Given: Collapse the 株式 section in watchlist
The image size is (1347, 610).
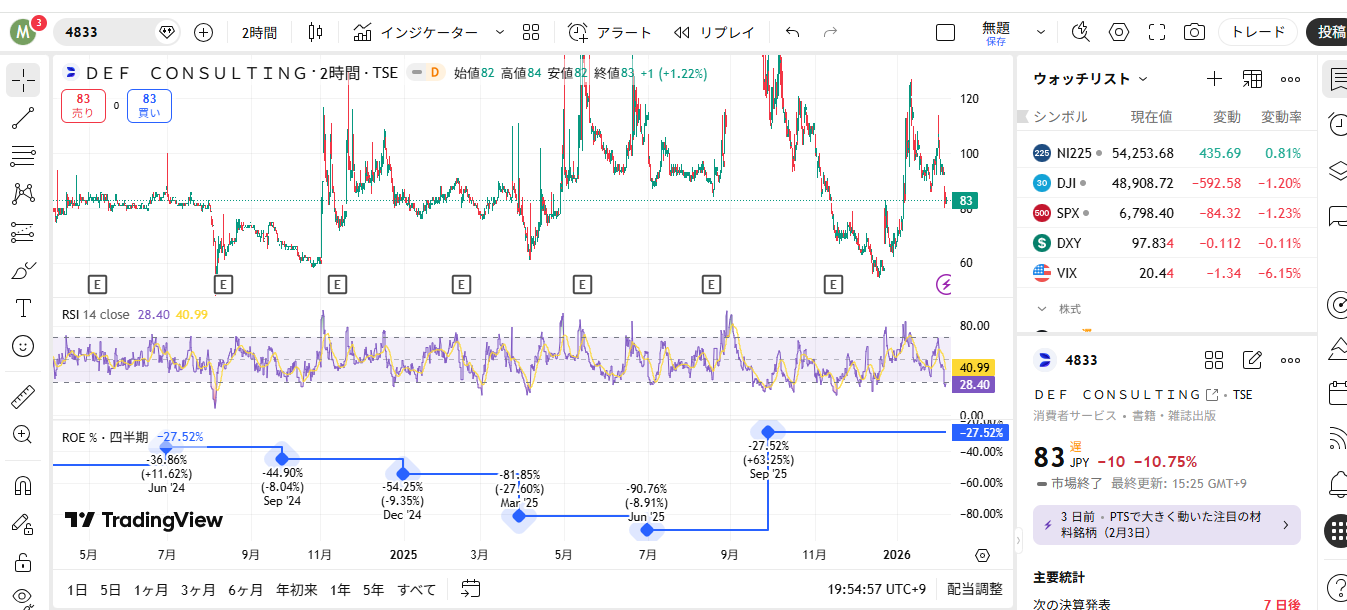Looking at the screenshot, I should click(1042, 309).
